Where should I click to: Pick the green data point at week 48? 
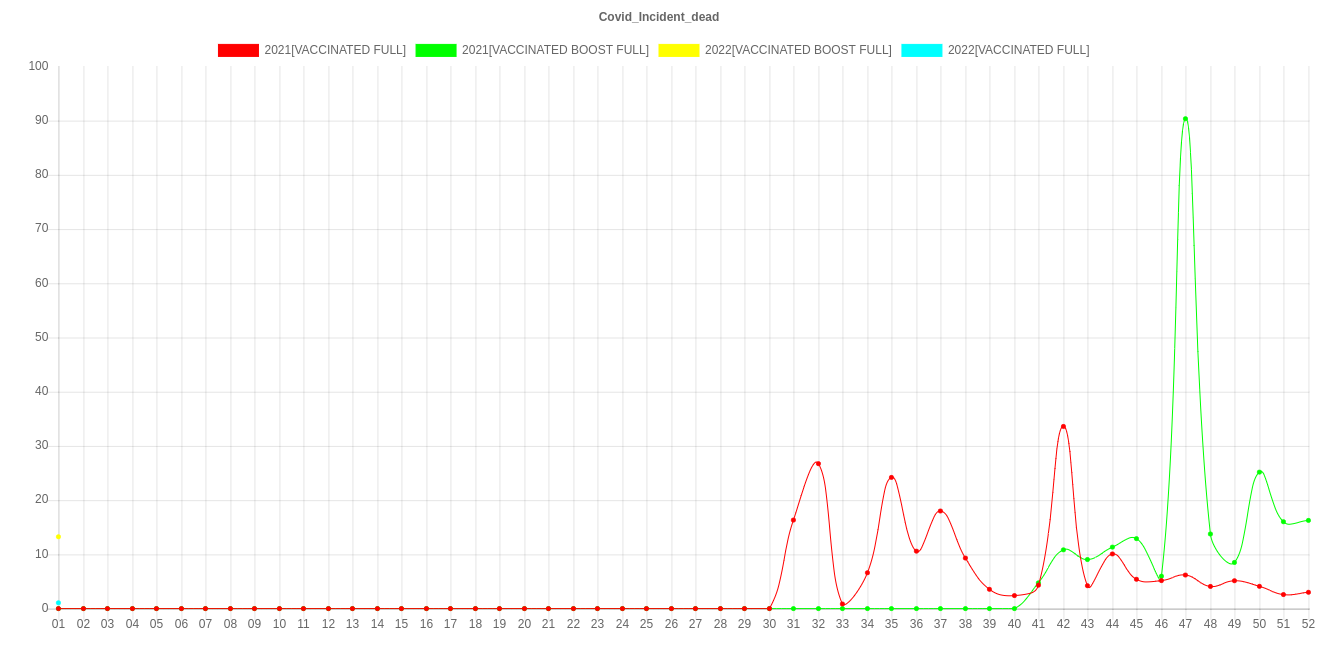tap(1210, 534)
